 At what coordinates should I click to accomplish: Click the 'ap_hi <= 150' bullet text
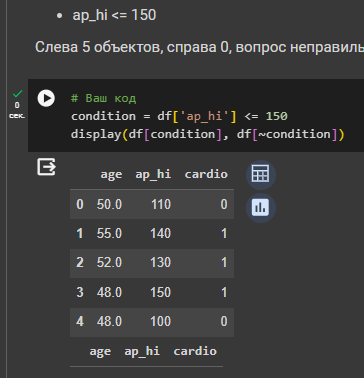point(114,15)
